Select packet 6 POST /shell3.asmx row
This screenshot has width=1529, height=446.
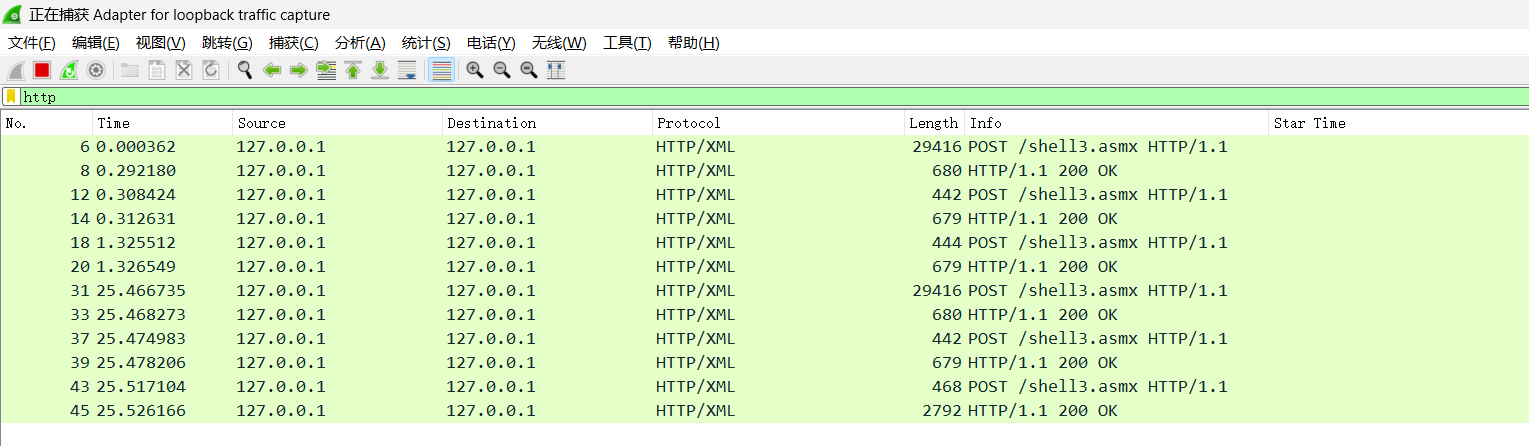(x=600, y=147)
